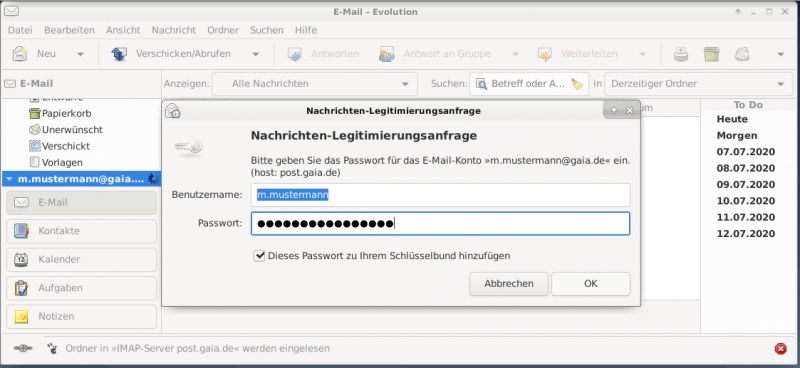Select the Papierkorb folder
The image size is (800, 368).
(66, 113)
